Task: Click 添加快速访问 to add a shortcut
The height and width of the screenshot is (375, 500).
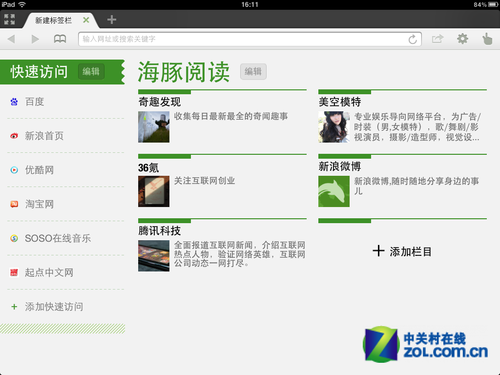Action: coord(54,307)
